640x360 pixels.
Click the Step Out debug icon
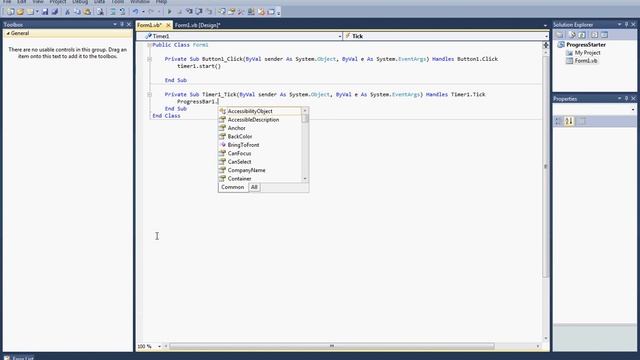coord(209,12)
